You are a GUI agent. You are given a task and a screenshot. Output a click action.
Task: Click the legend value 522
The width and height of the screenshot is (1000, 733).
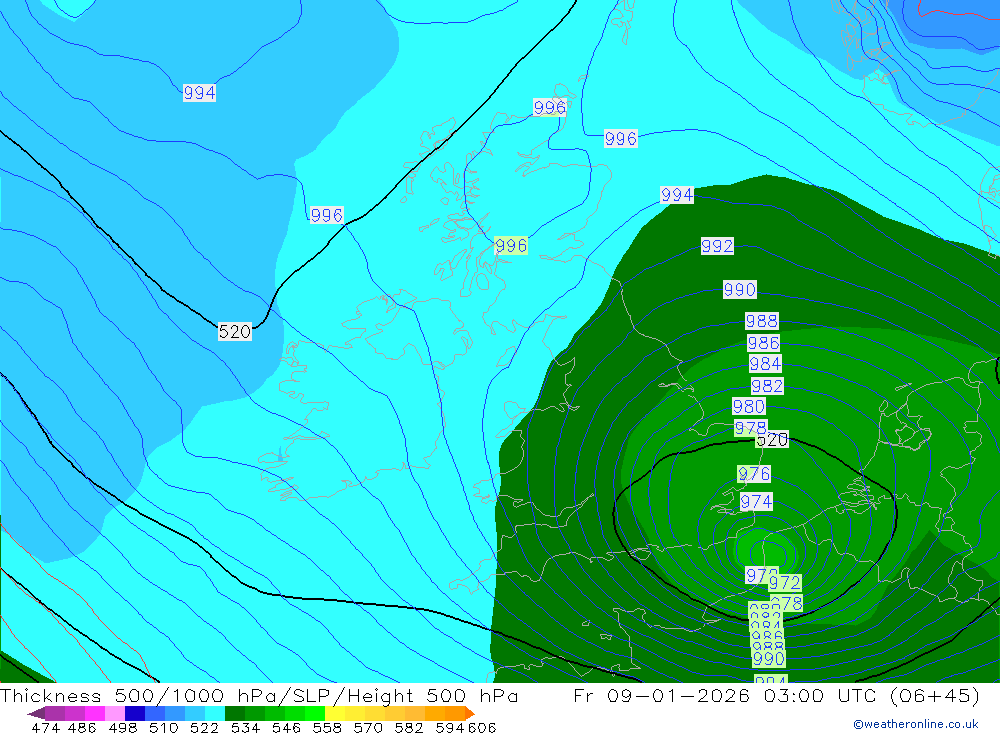(205, 727)
